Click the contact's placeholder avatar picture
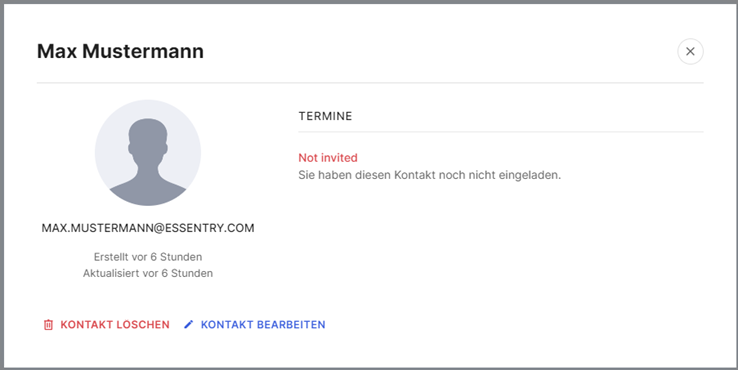Image resolution: width=738 pixels, height=370 pixels. click(x=148, y=153)
